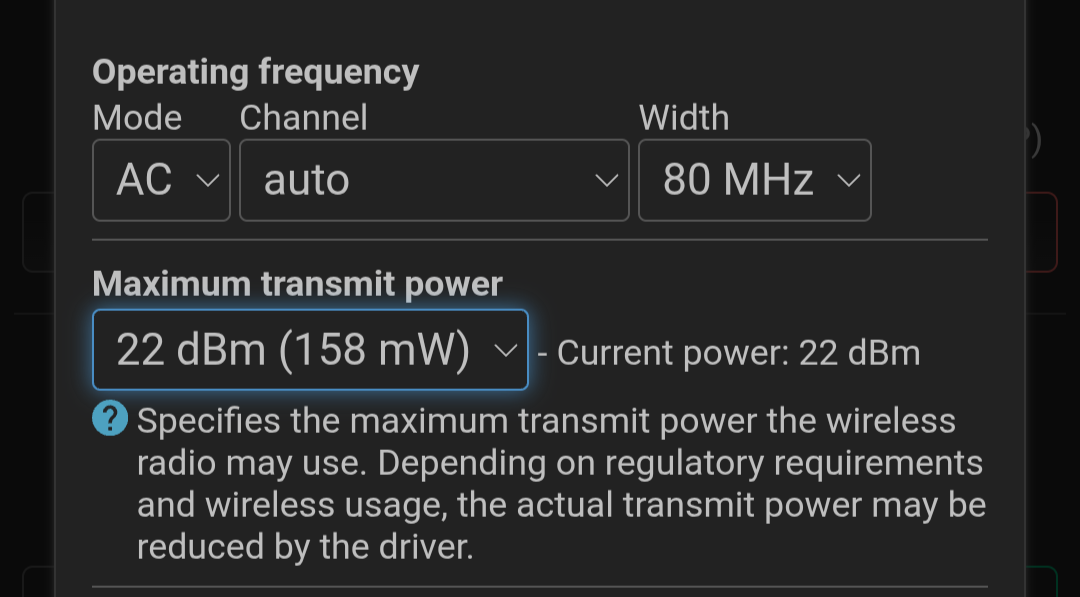This screenshot has height=597, width=1080.
Task: Click the green-outlined button behind the dialog
Action: coord(1043,581)
